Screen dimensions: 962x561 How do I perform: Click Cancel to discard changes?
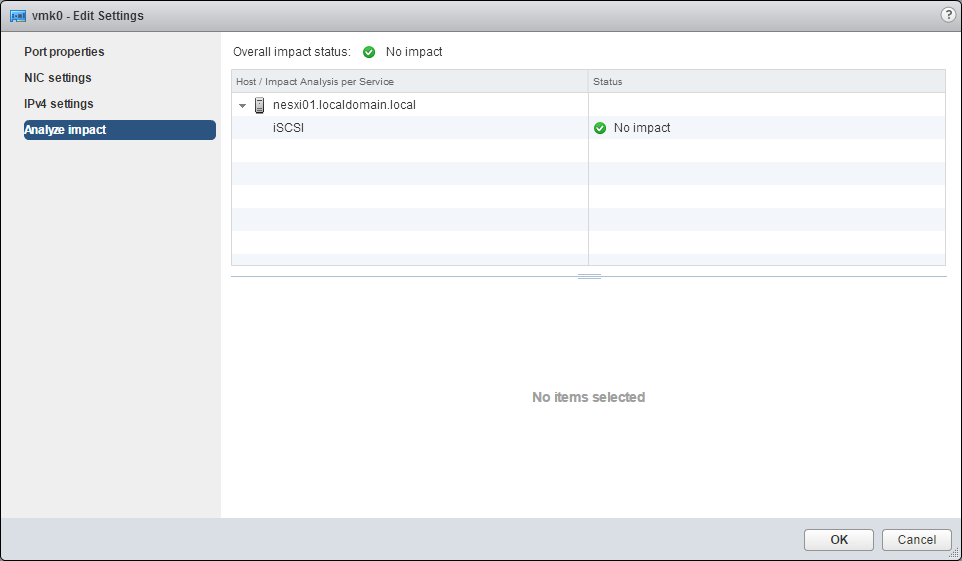pyautogui.click(x=916, y=540)
